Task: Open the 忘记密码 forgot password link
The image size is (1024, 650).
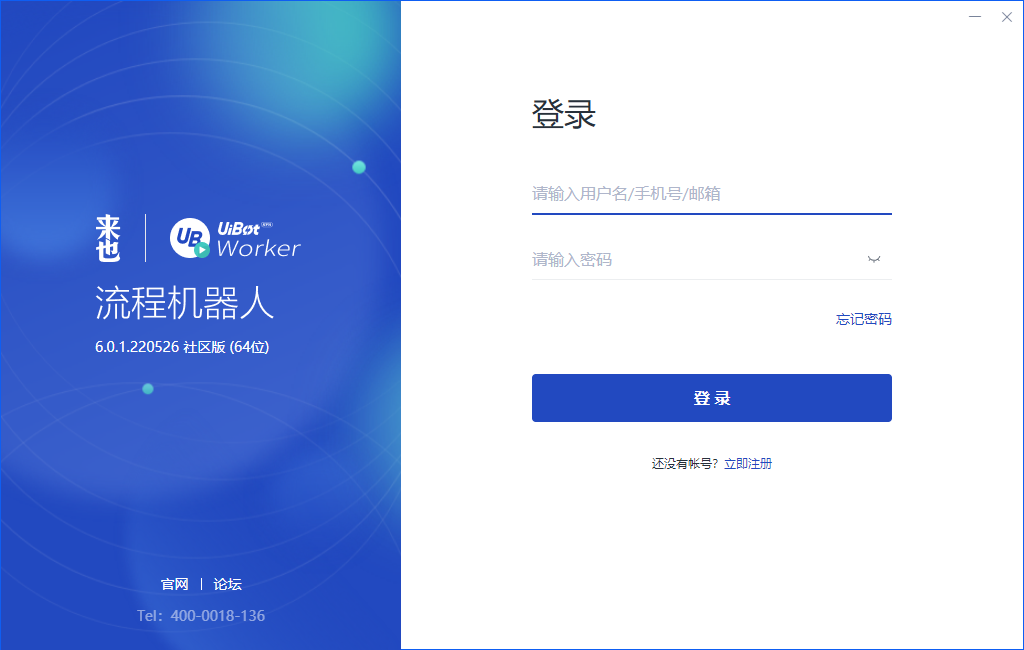Action: click(x=863, y=319)
